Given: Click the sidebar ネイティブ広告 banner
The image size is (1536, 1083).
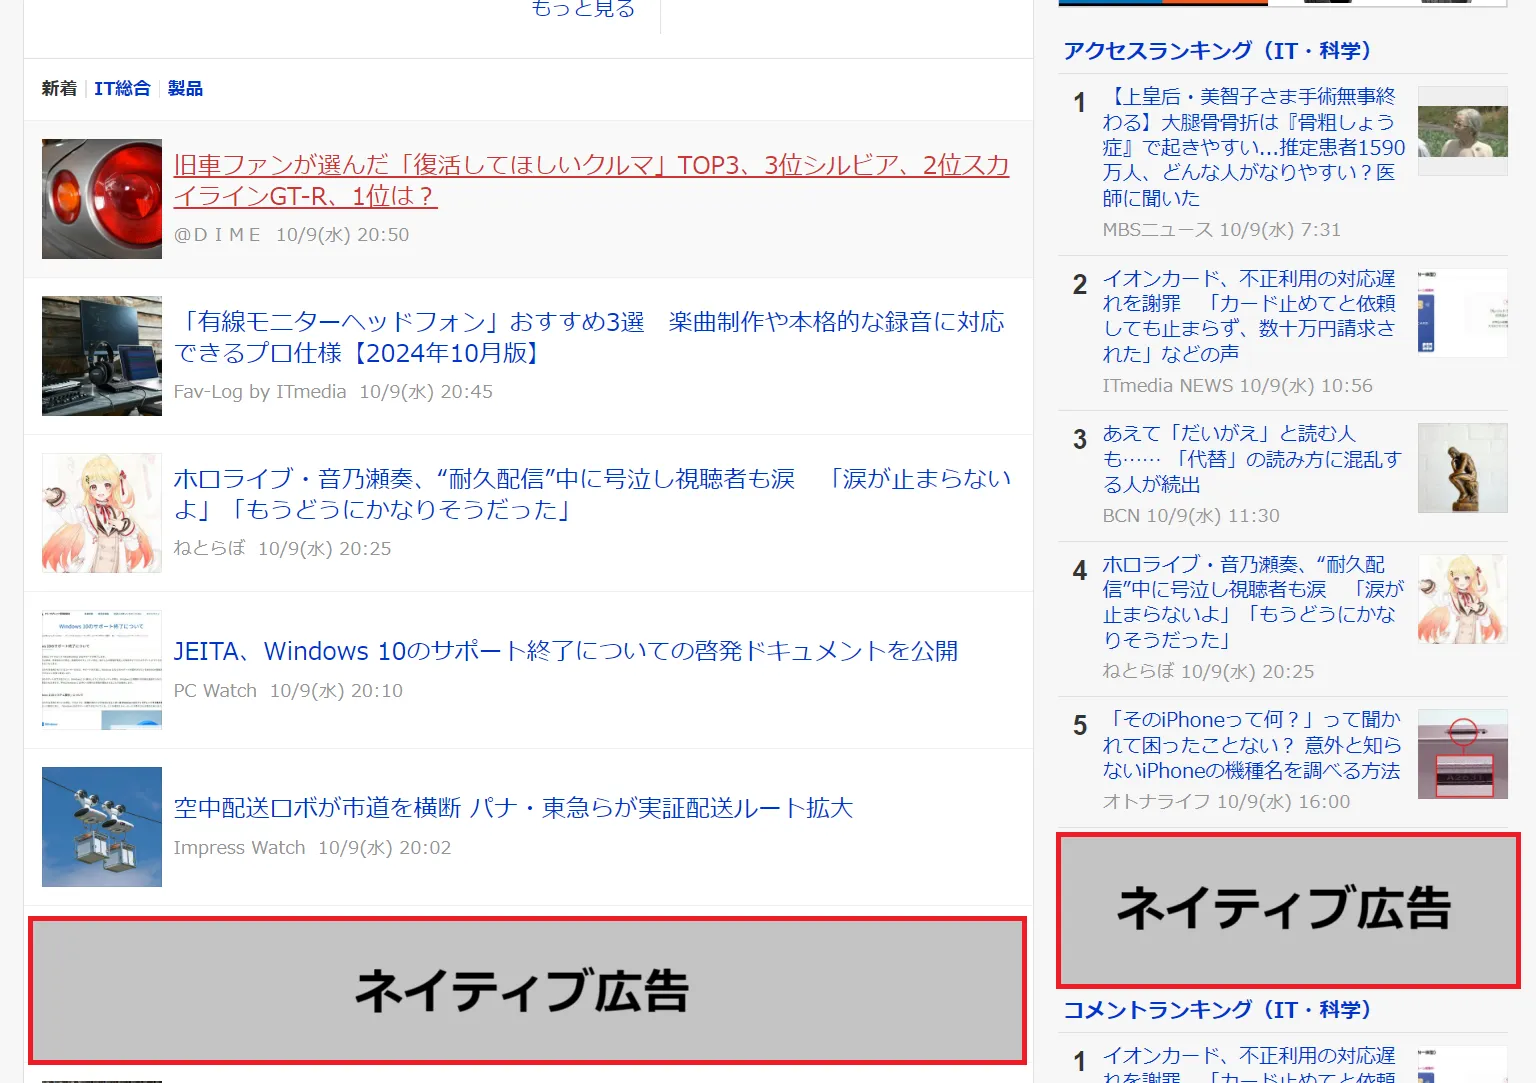Looking at the screenshot, I should click(x=1288, y=910).
